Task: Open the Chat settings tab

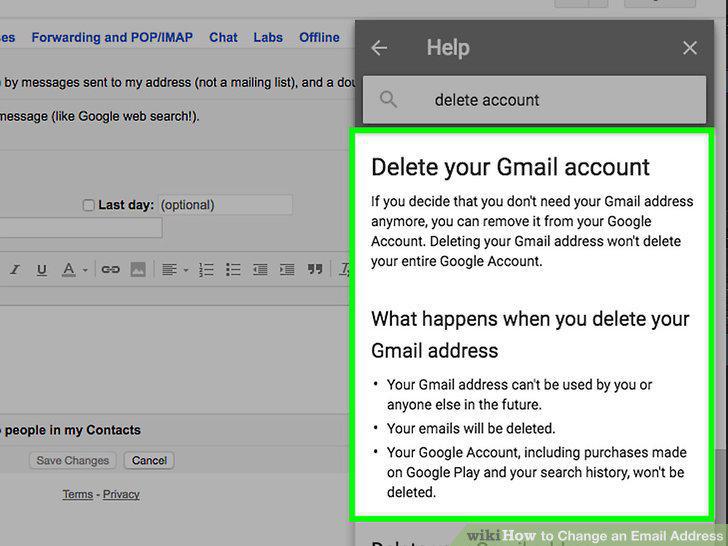Action: coord(223,37)
